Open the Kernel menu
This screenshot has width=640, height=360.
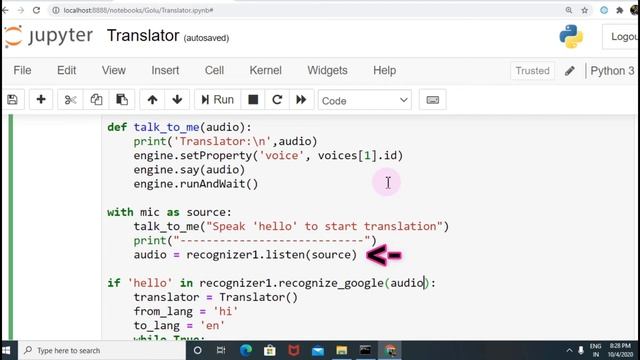pos(265,70)
